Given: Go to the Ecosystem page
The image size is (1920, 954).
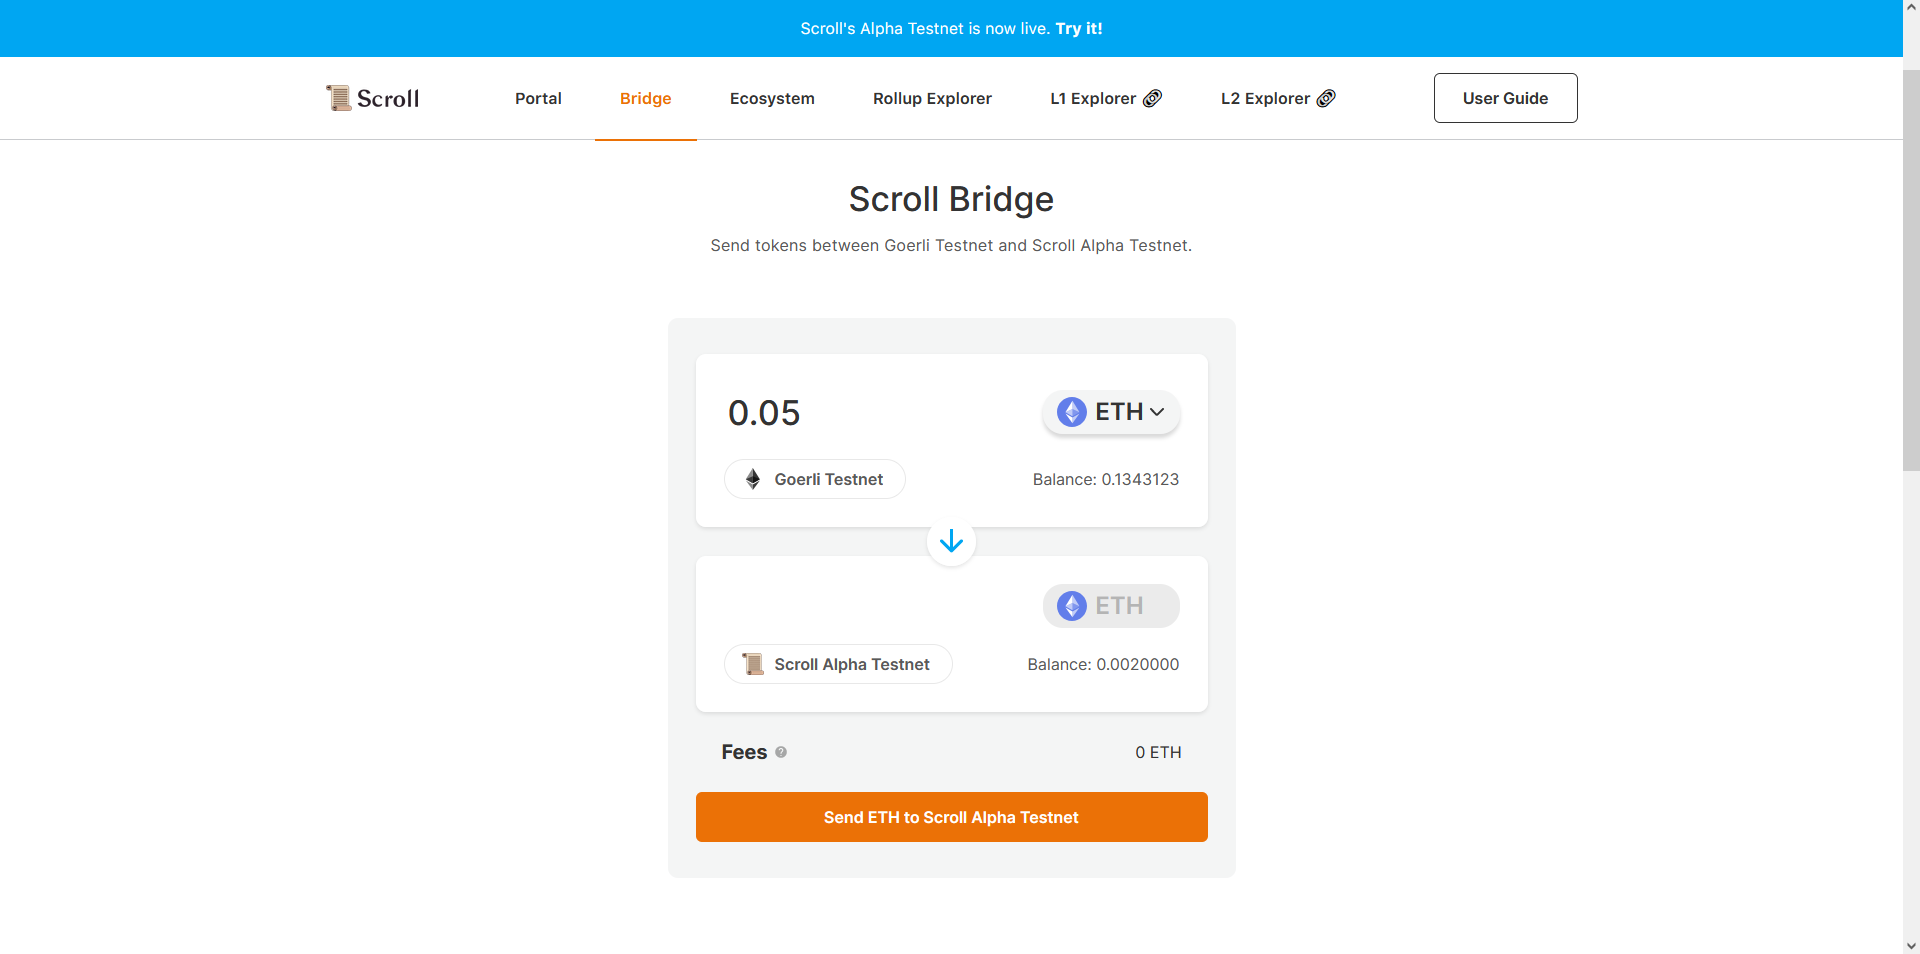Looking at the screenshot, I should [772, 98].
